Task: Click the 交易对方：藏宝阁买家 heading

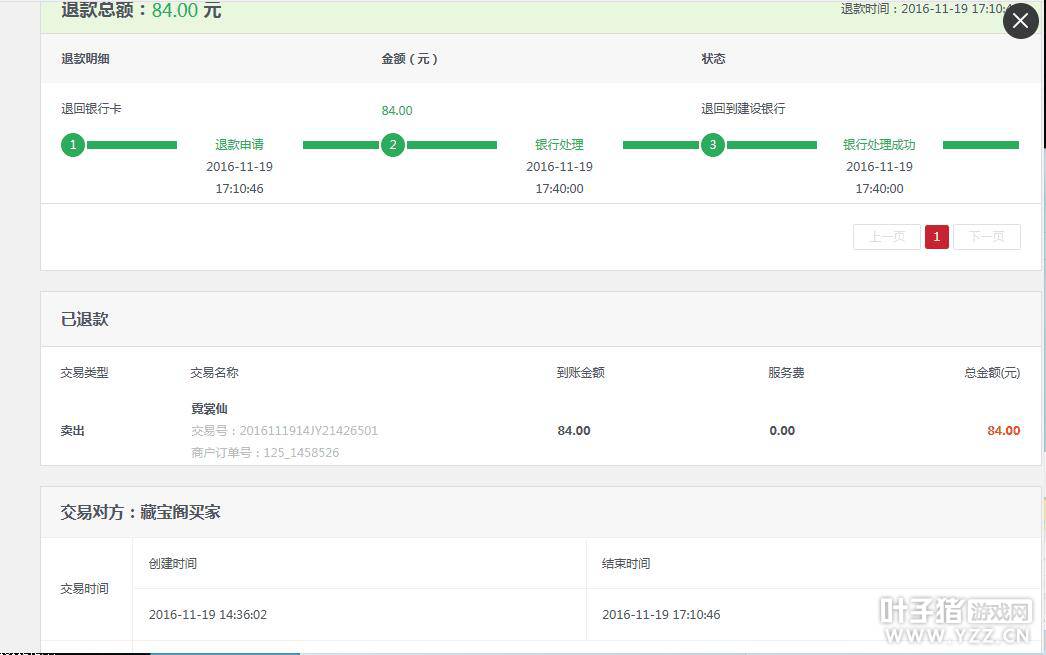Action: [141, 512]
